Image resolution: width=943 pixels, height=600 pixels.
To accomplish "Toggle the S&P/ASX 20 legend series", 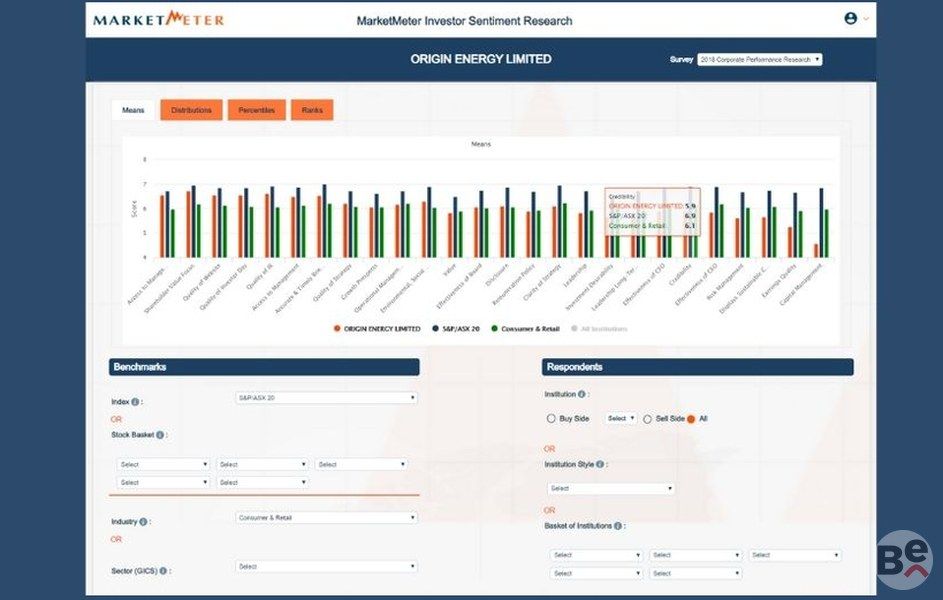I will (456, 329).
